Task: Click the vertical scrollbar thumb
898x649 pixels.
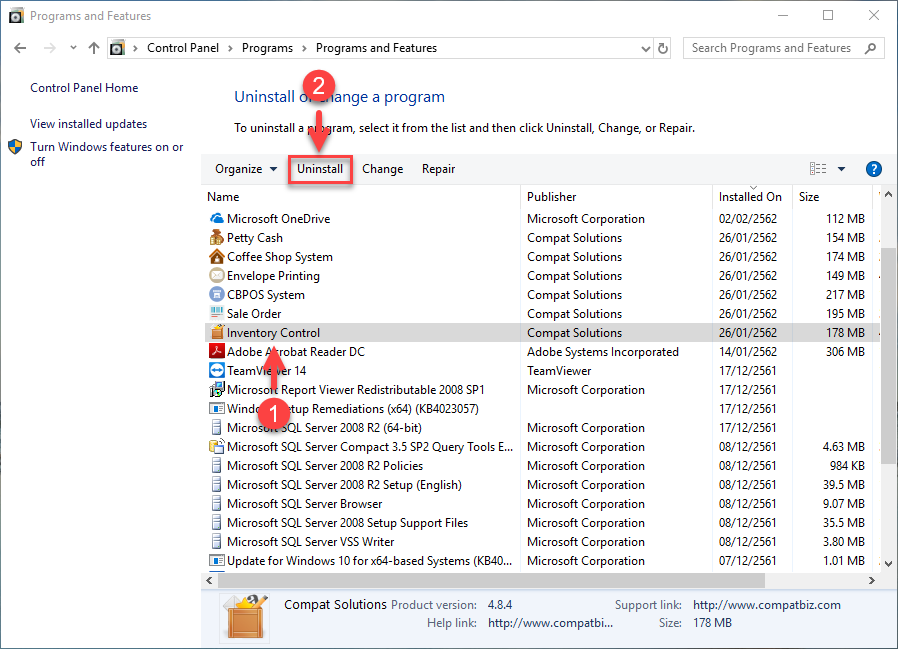Action: pyautogui.click(x=888, y=356)
